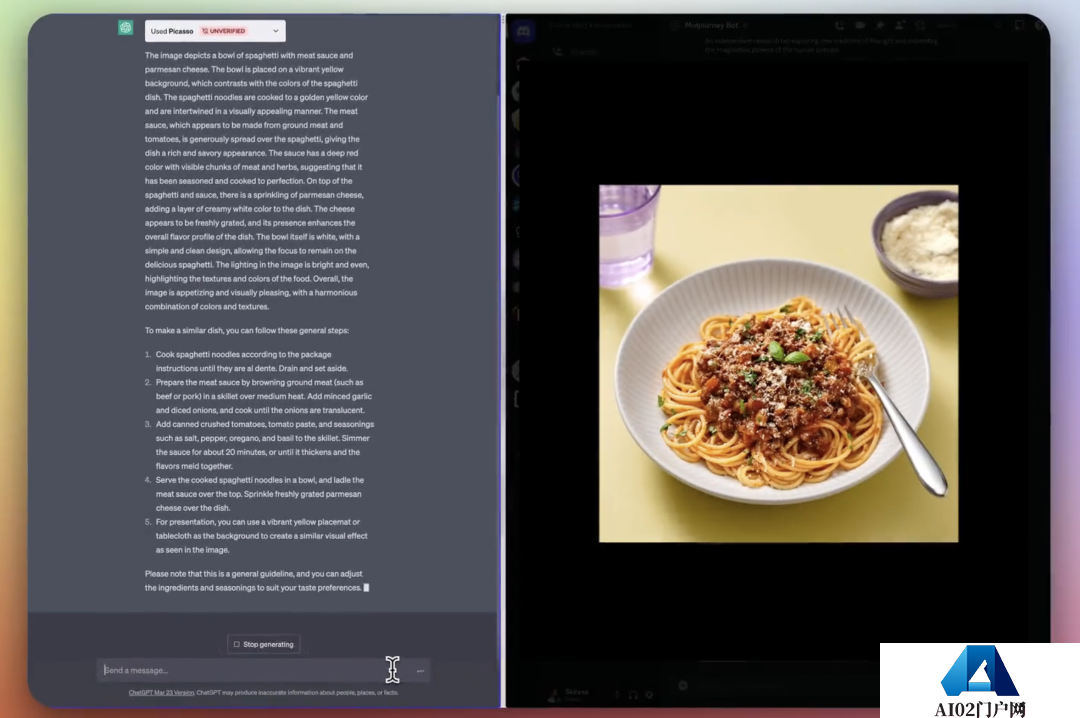Screen dimensions: 1080x718
Task: Toggle deafen headphones icon in Discord
Action: click(632, 694)
